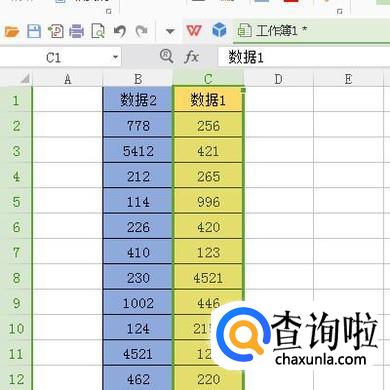The height and width of the screenshot is (390, 390).
Task: Select cell containing 5412
Action: (138, 151)
